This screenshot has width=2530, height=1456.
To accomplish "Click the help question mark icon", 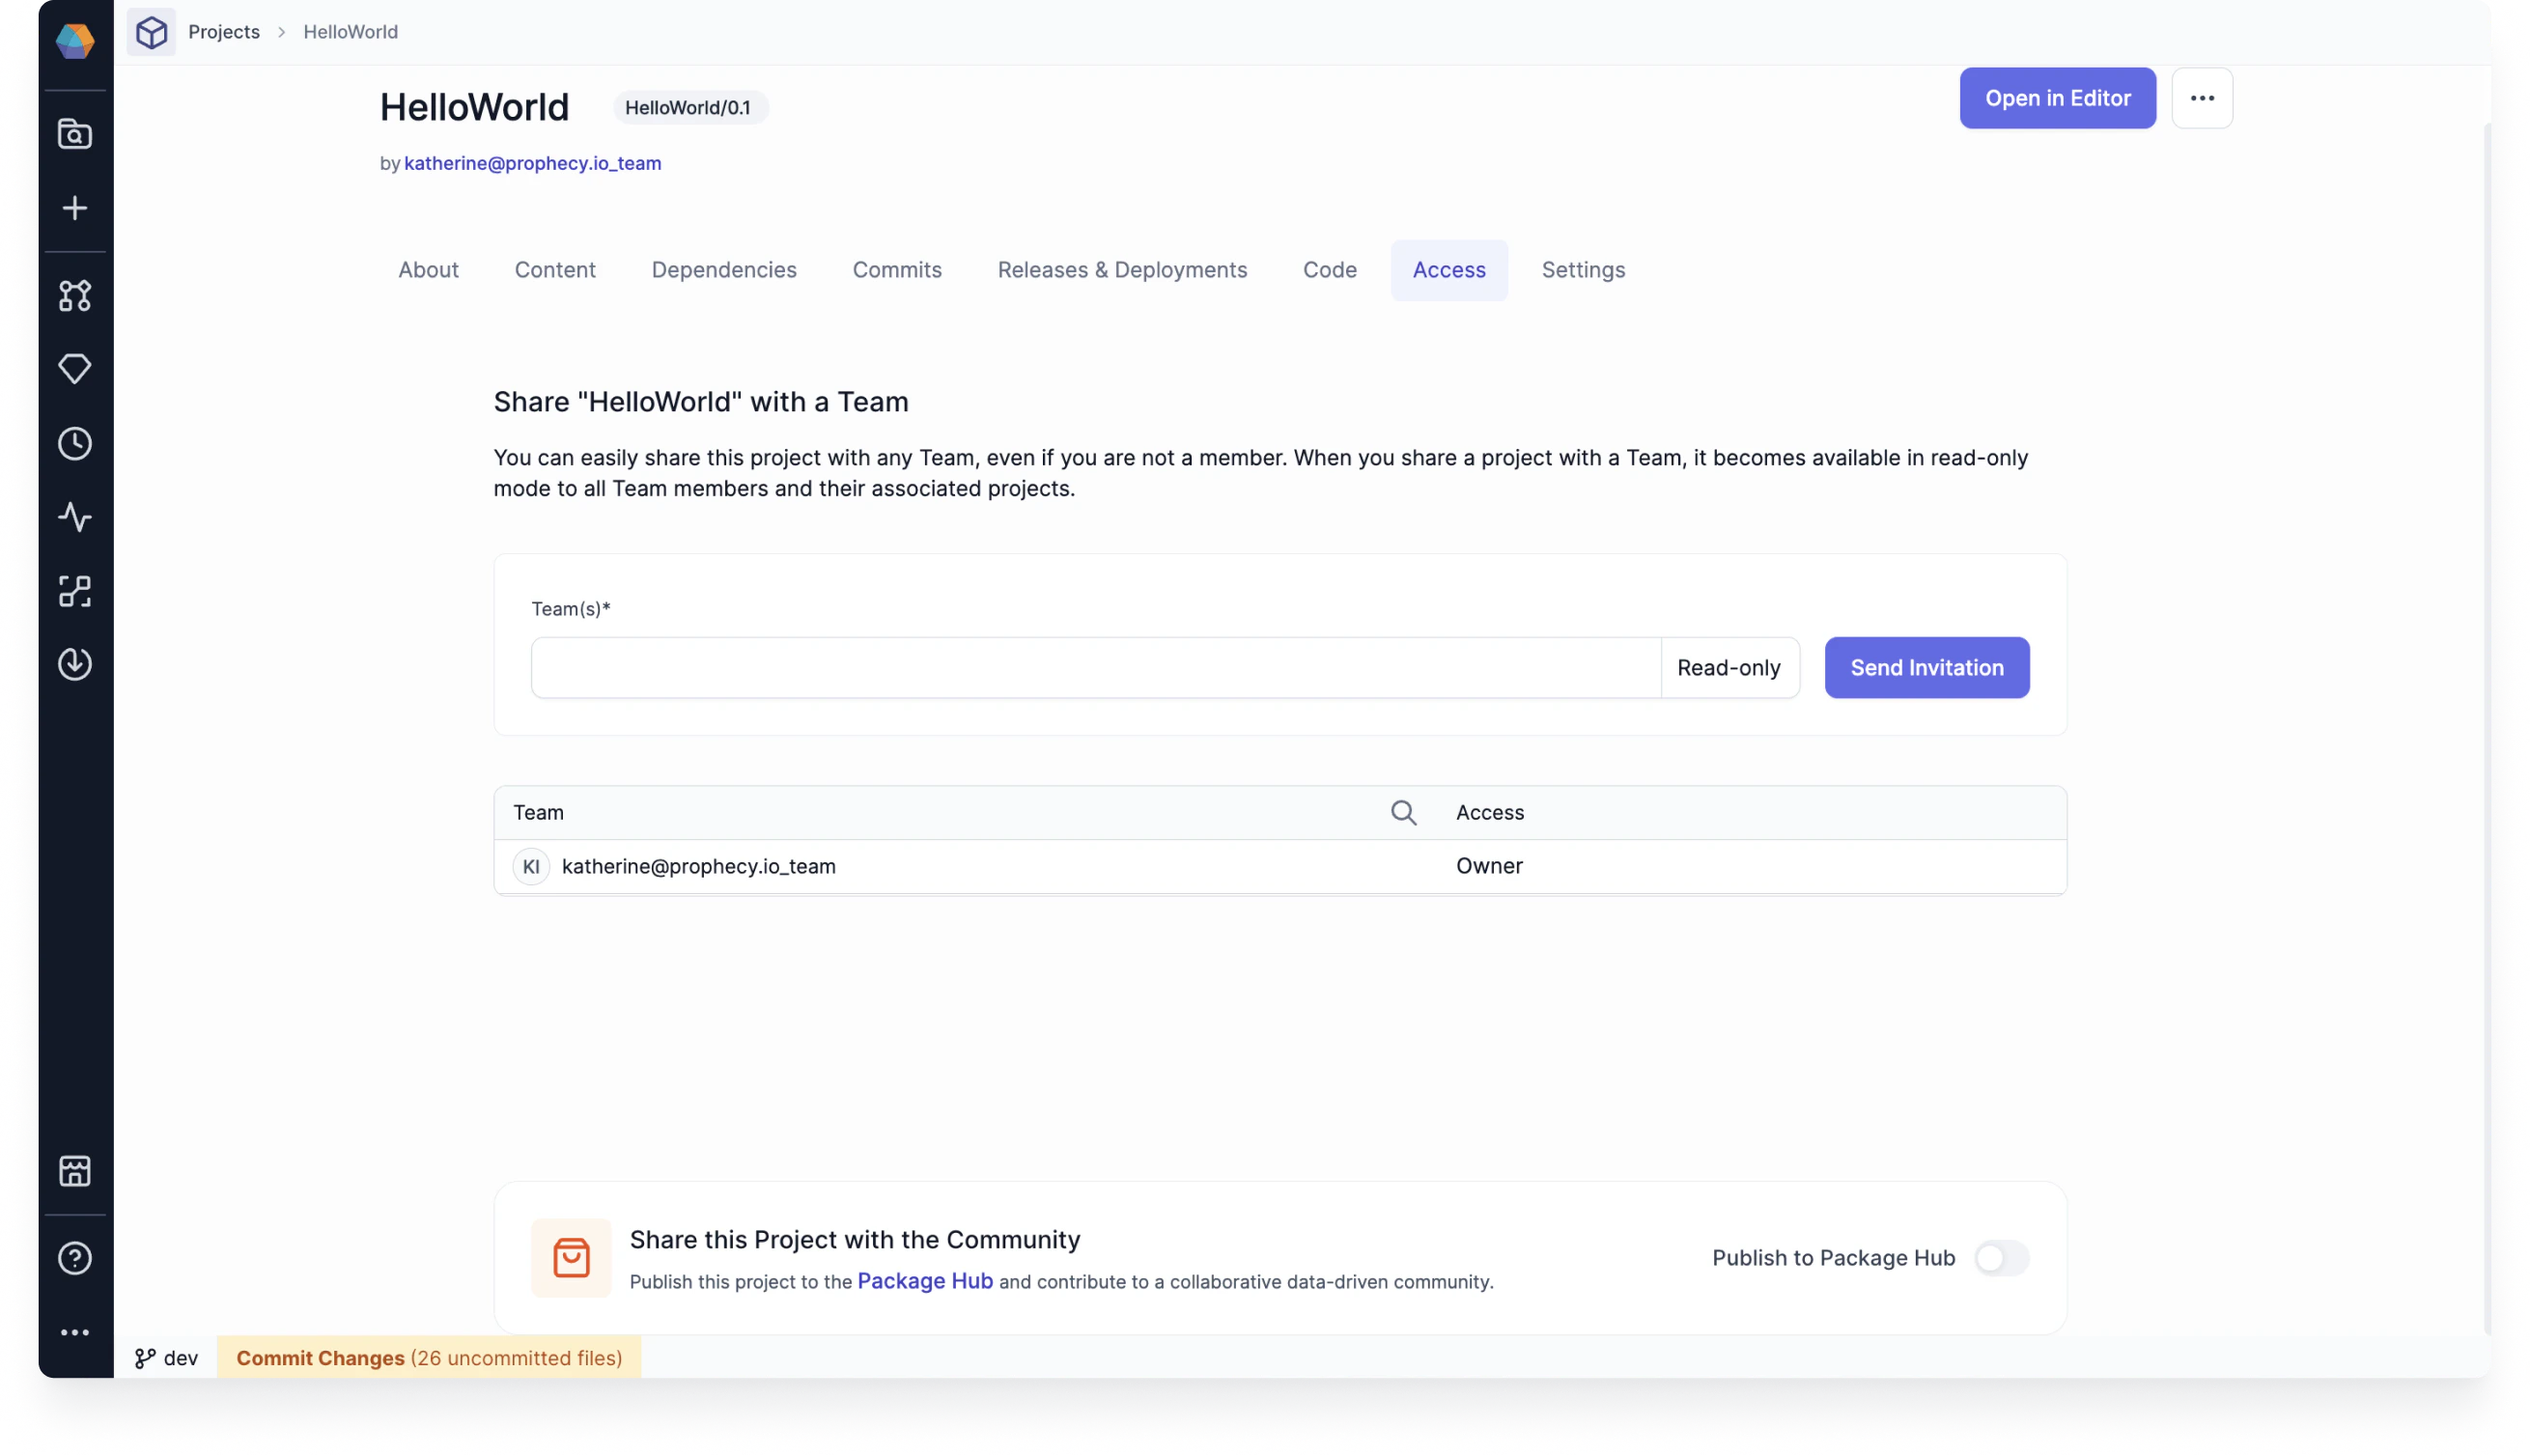I will [75, 1258].
